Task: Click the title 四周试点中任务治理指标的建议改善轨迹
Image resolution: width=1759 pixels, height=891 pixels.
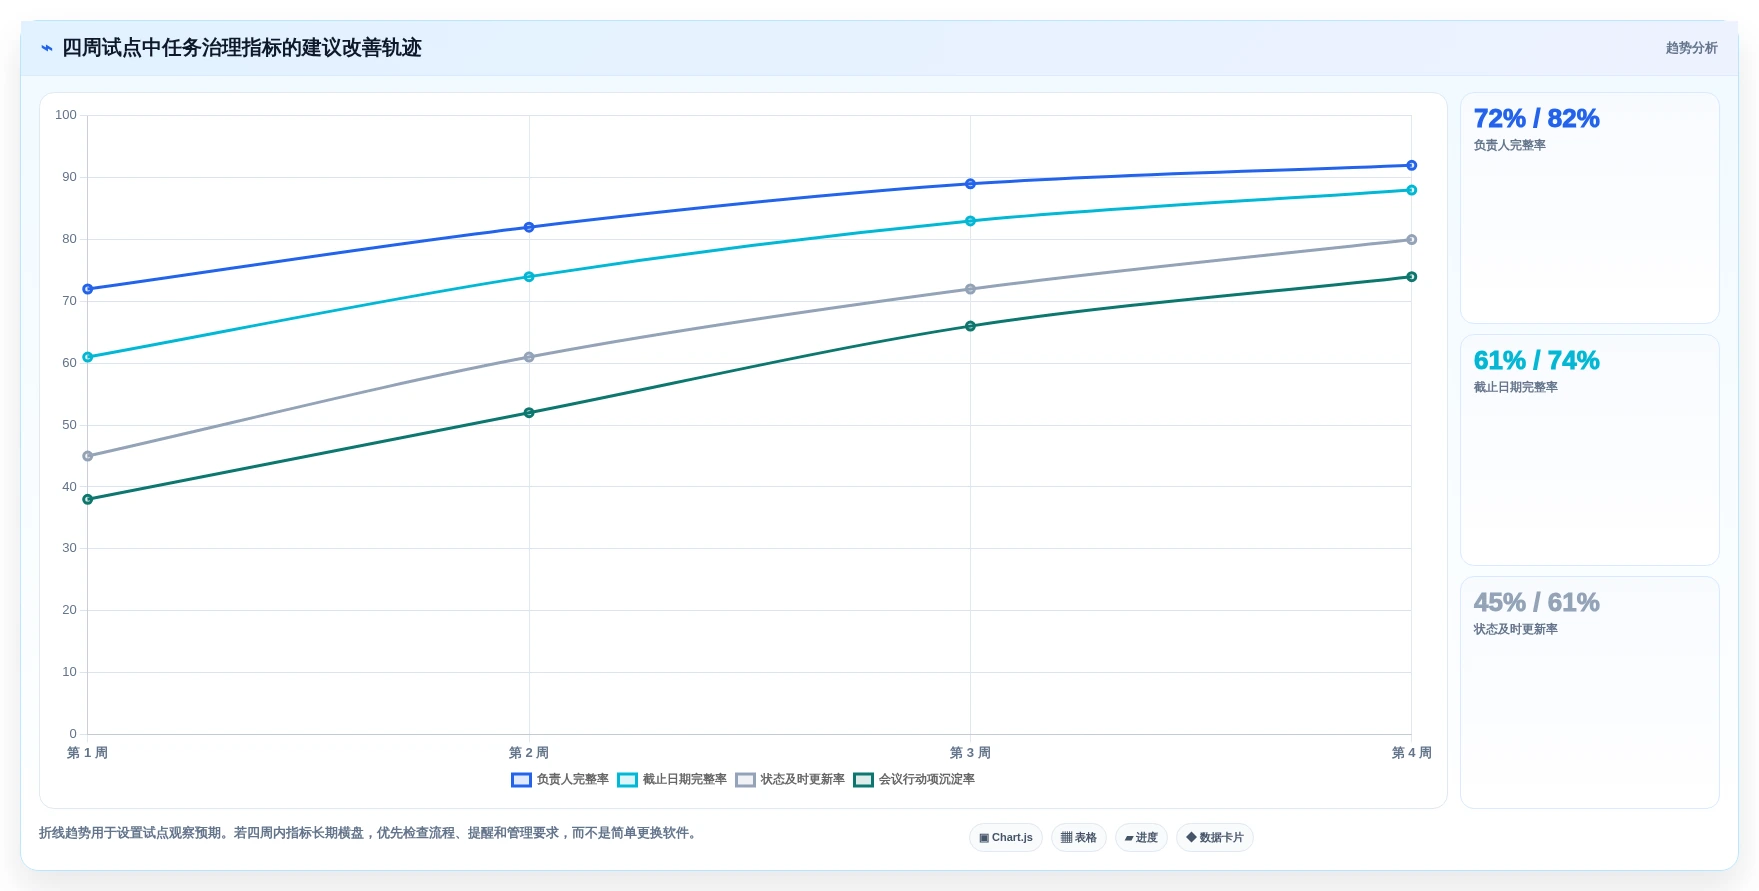Action: (242, 48)
